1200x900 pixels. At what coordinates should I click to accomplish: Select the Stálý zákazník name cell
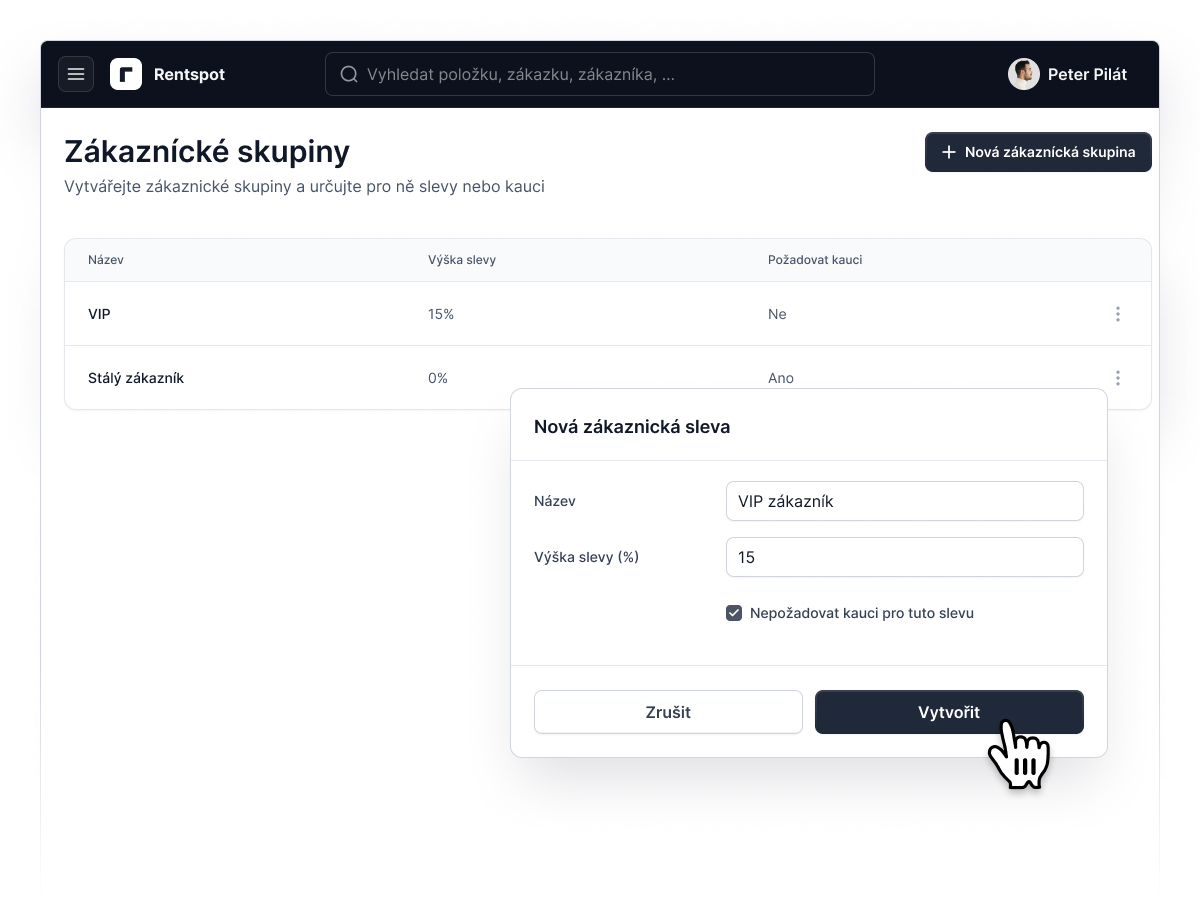(136, 378)
